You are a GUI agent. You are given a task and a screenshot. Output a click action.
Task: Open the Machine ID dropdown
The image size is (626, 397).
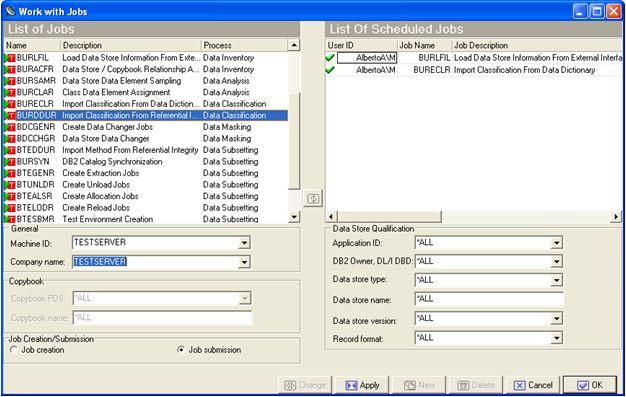click(x=244, y=243)
